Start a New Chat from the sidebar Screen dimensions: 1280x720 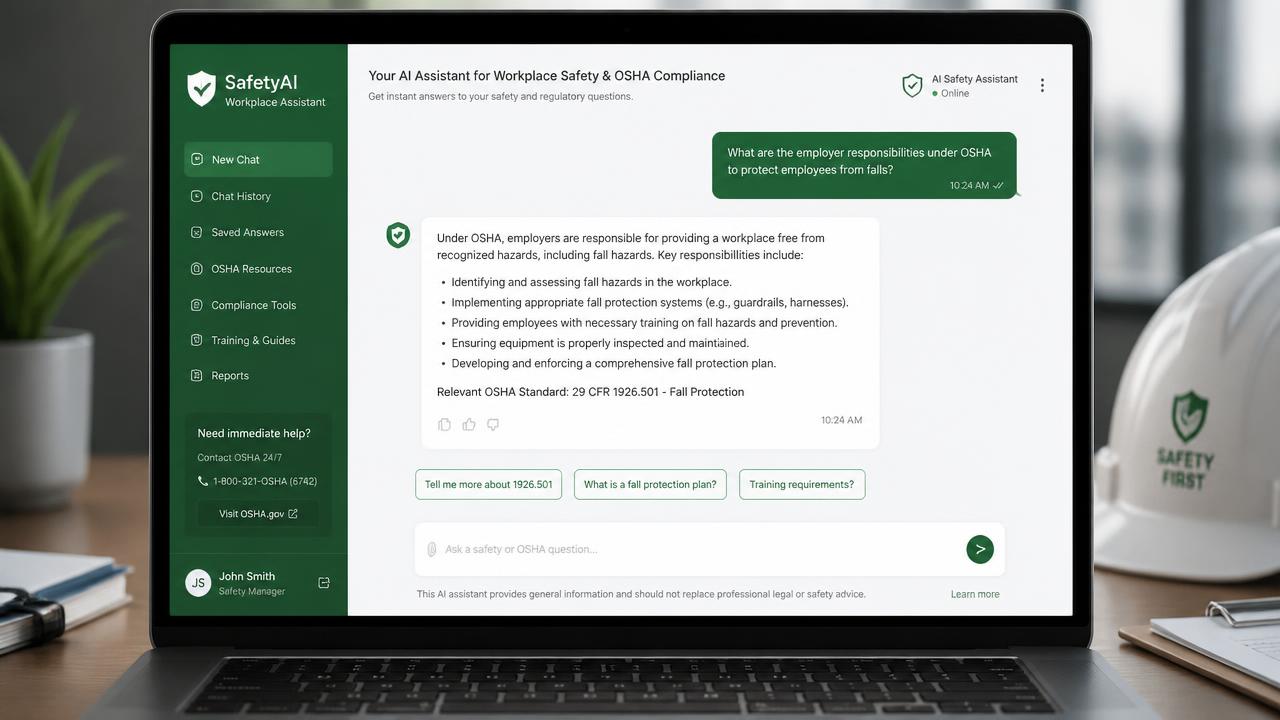(258, 159)
